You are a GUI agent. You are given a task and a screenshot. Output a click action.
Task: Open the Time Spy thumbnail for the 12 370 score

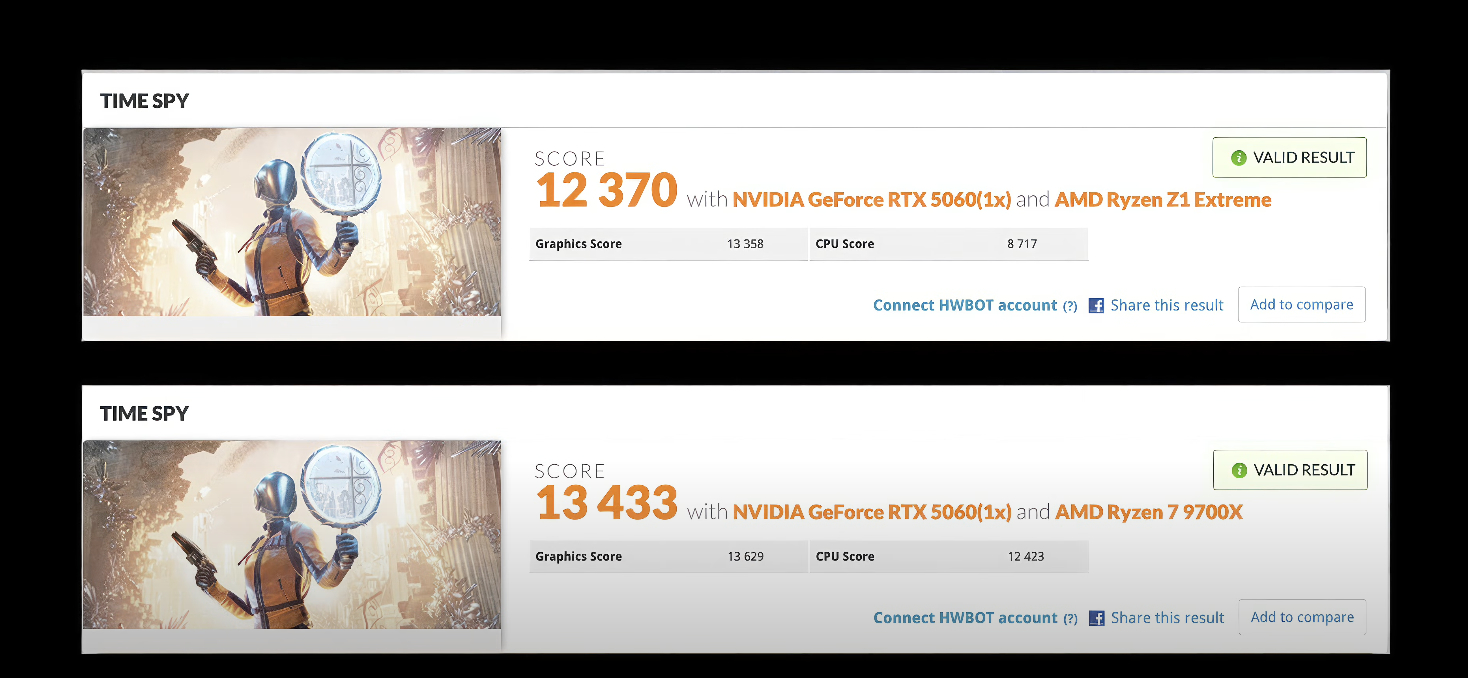pyautogui.click(x=291, y=221)
